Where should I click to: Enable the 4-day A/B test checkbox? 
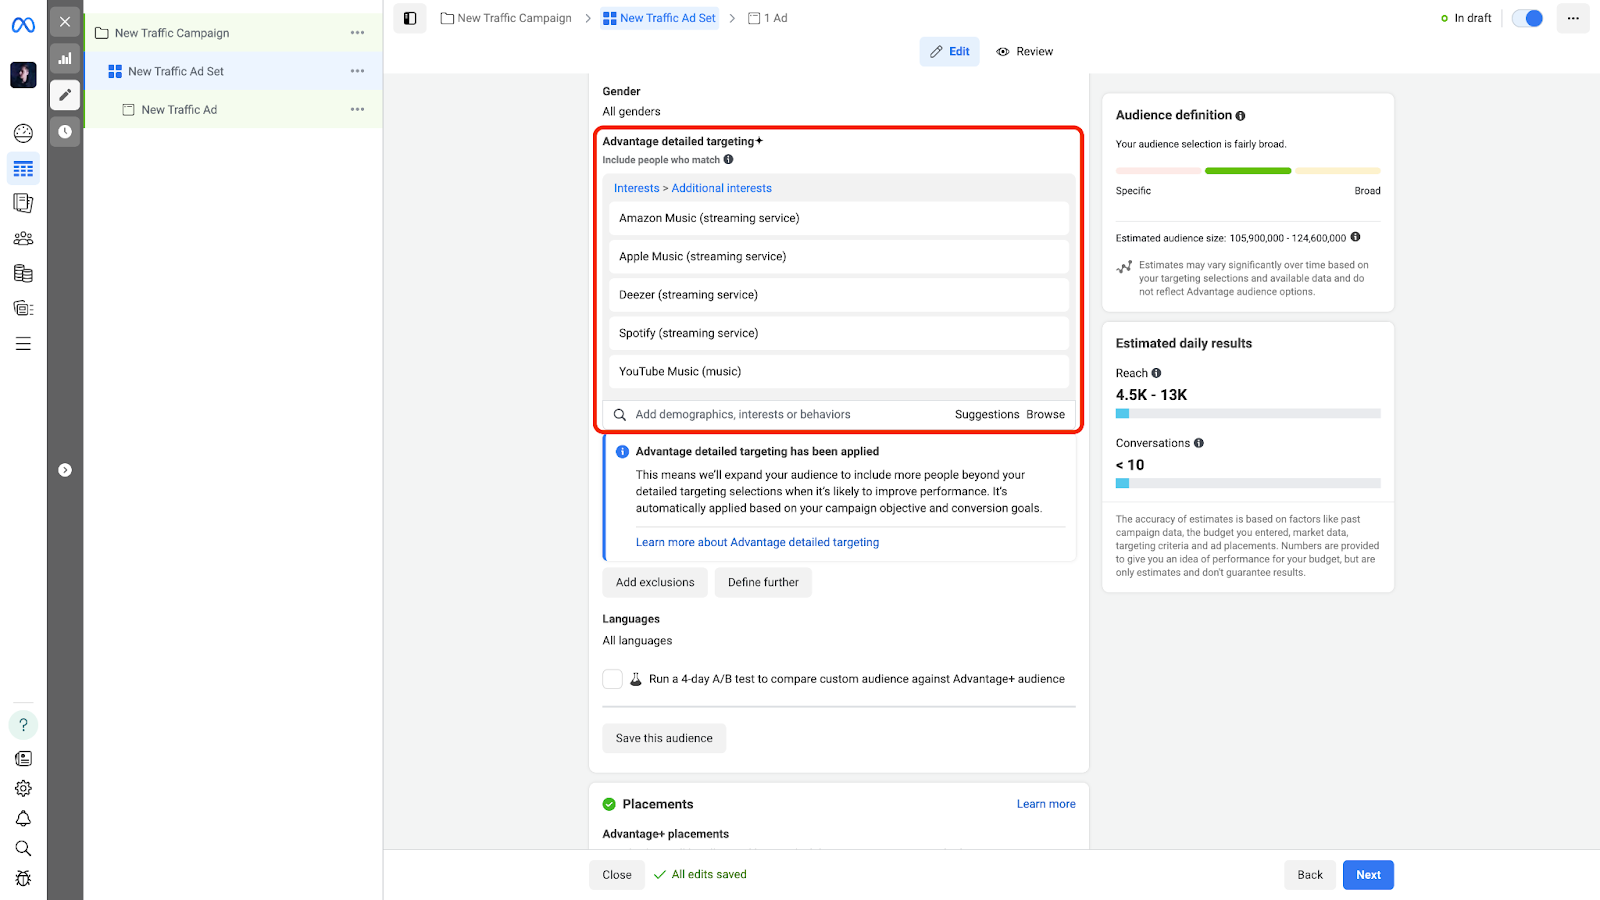point(613,679)
